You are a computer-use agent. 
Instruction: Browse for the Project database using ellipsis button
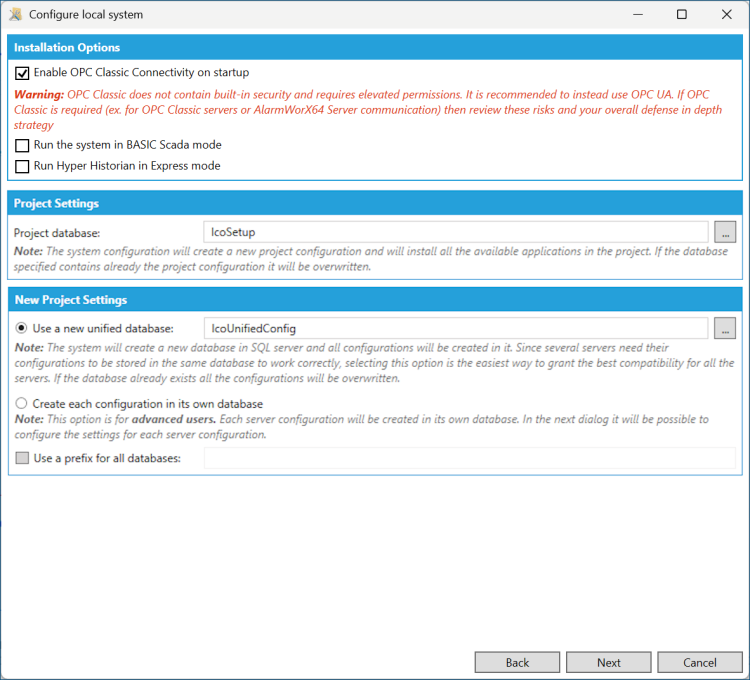click(x=725, y=232)
